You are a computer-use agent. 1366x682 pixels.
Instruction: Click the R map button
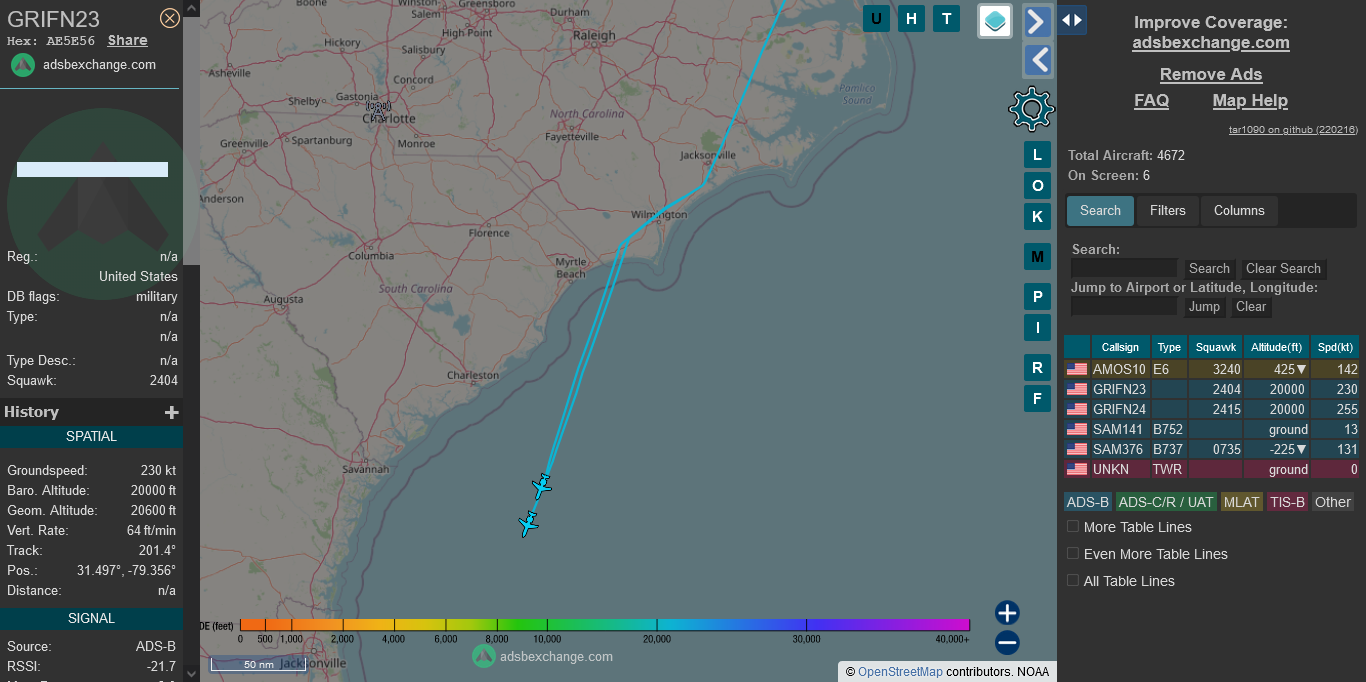pos(1037,368)
